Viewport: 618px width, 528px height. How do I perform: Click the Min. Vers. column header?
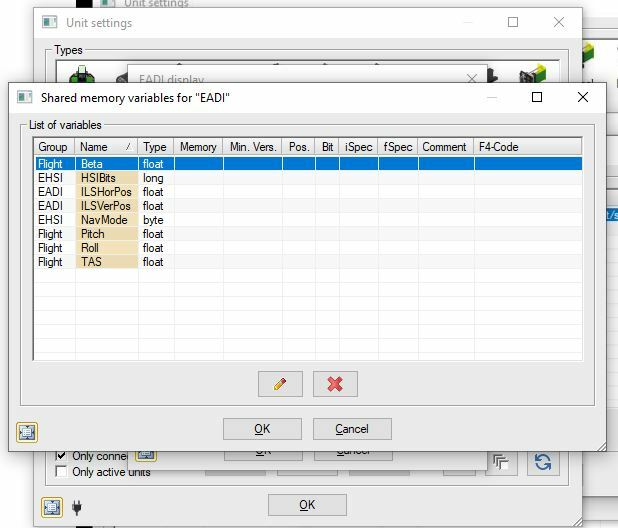tap(252, 147)
